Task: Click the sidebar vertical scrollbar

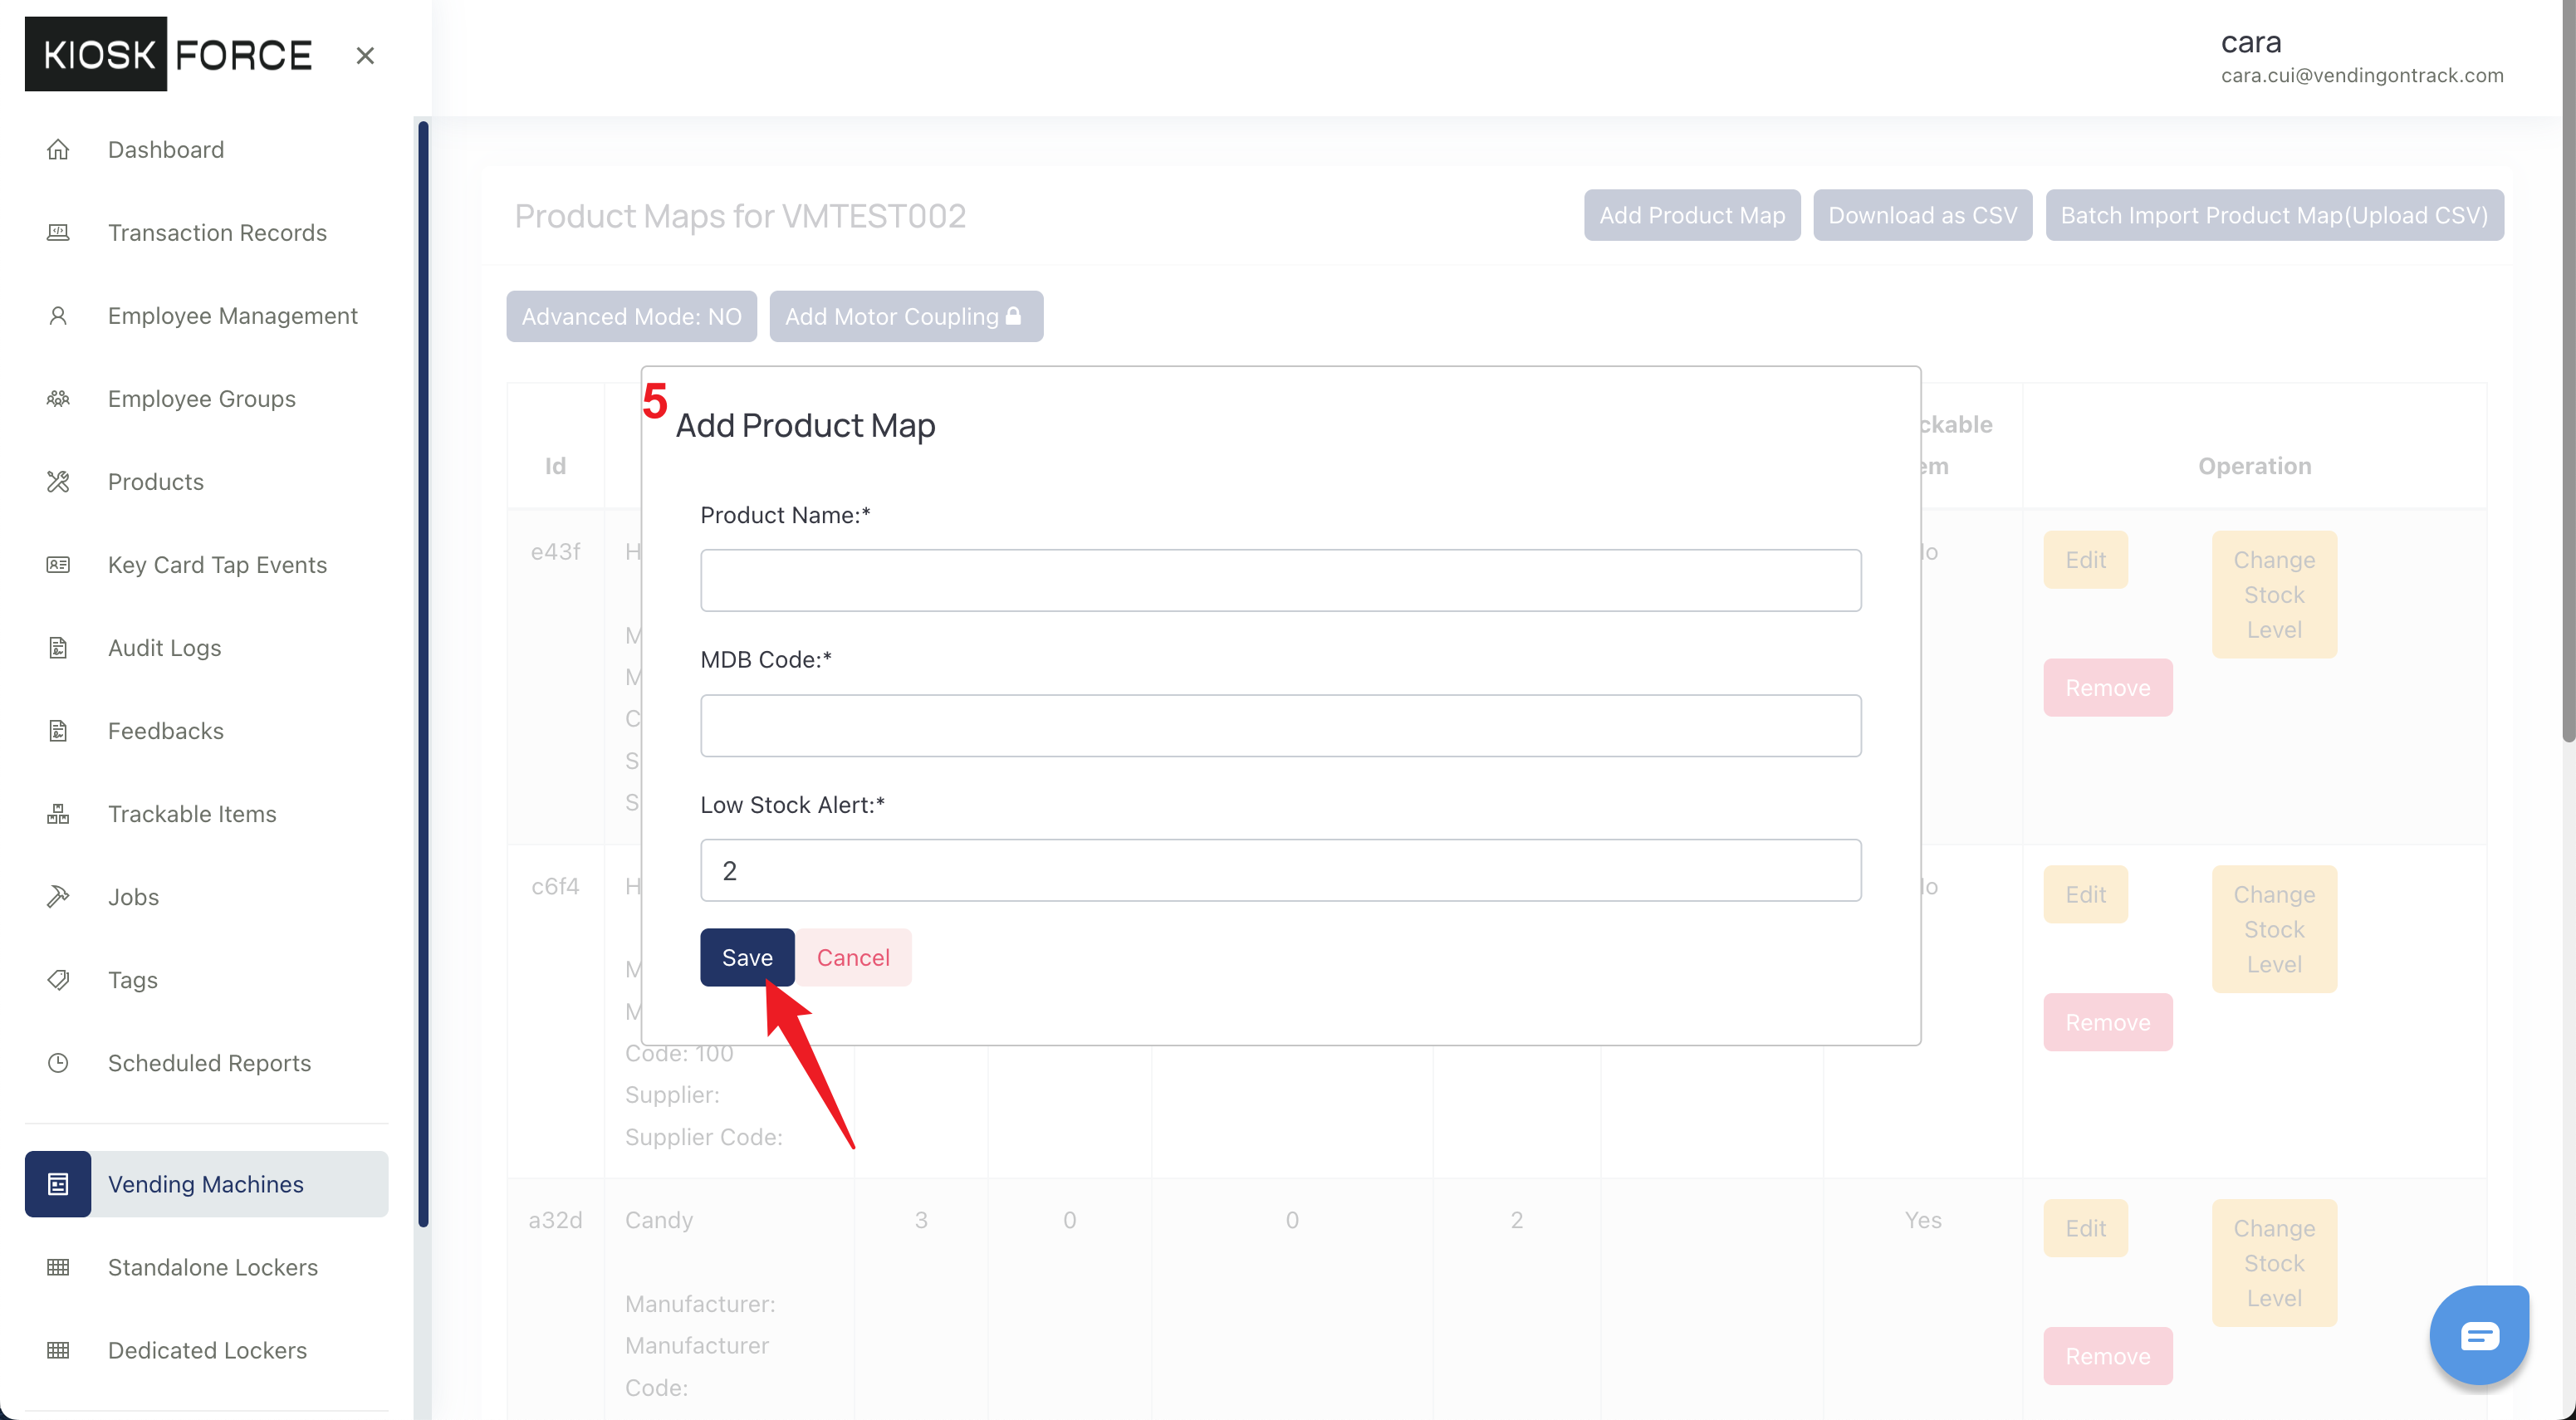Action: (x=423, y=673)
